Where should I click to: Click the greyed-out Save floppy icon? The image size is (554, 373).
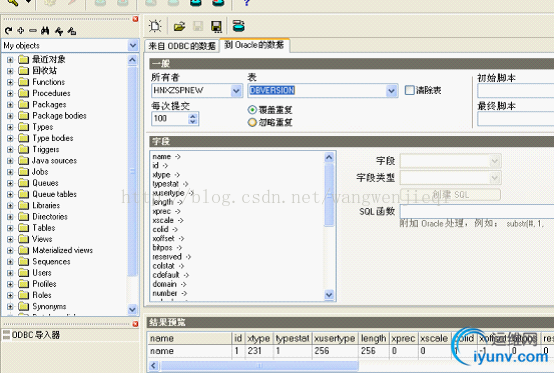[198, 26]
